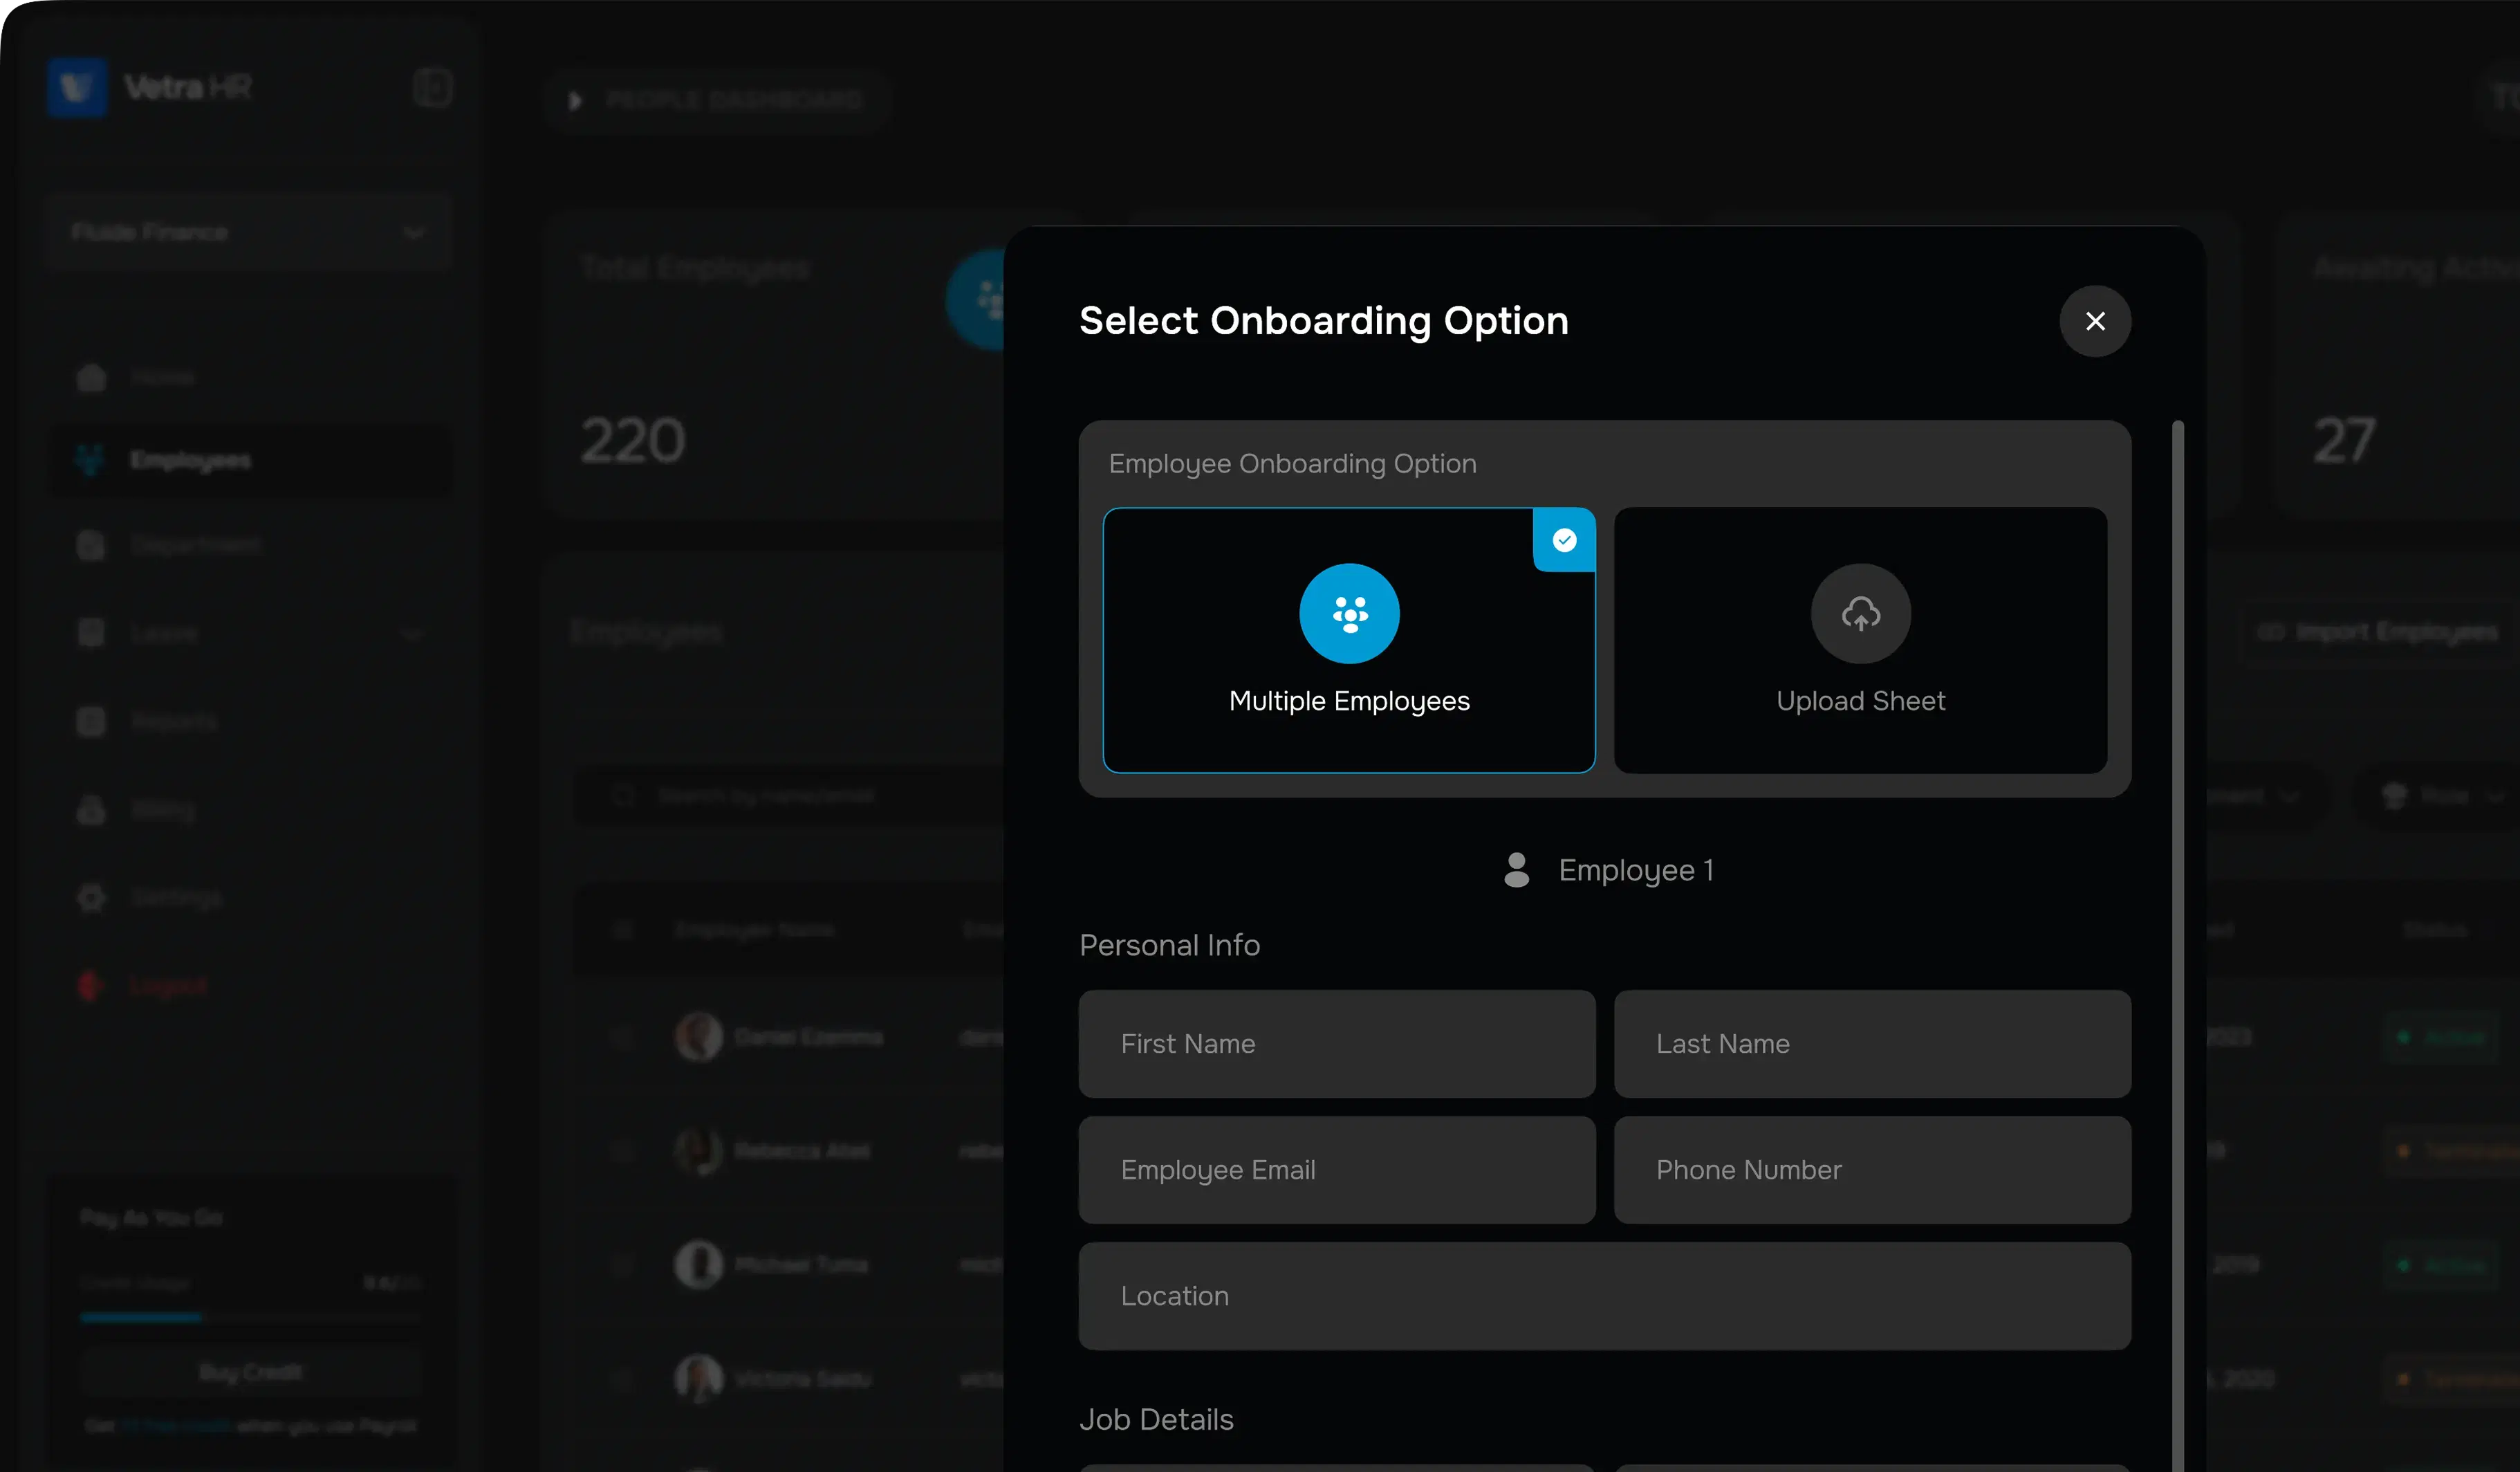The image size is (2520, 1472).
Task: Click the dialog's vertical scrollbar
Action: (x=2177, y=900)
